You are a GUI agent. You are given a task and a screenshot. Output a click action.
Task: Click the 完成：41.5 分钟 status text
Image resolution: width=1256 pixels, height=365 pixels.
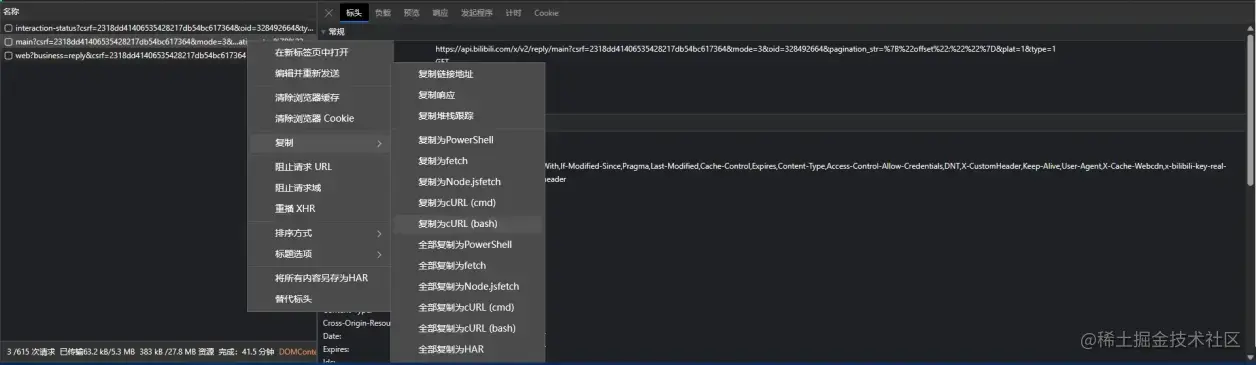point(246,351)
